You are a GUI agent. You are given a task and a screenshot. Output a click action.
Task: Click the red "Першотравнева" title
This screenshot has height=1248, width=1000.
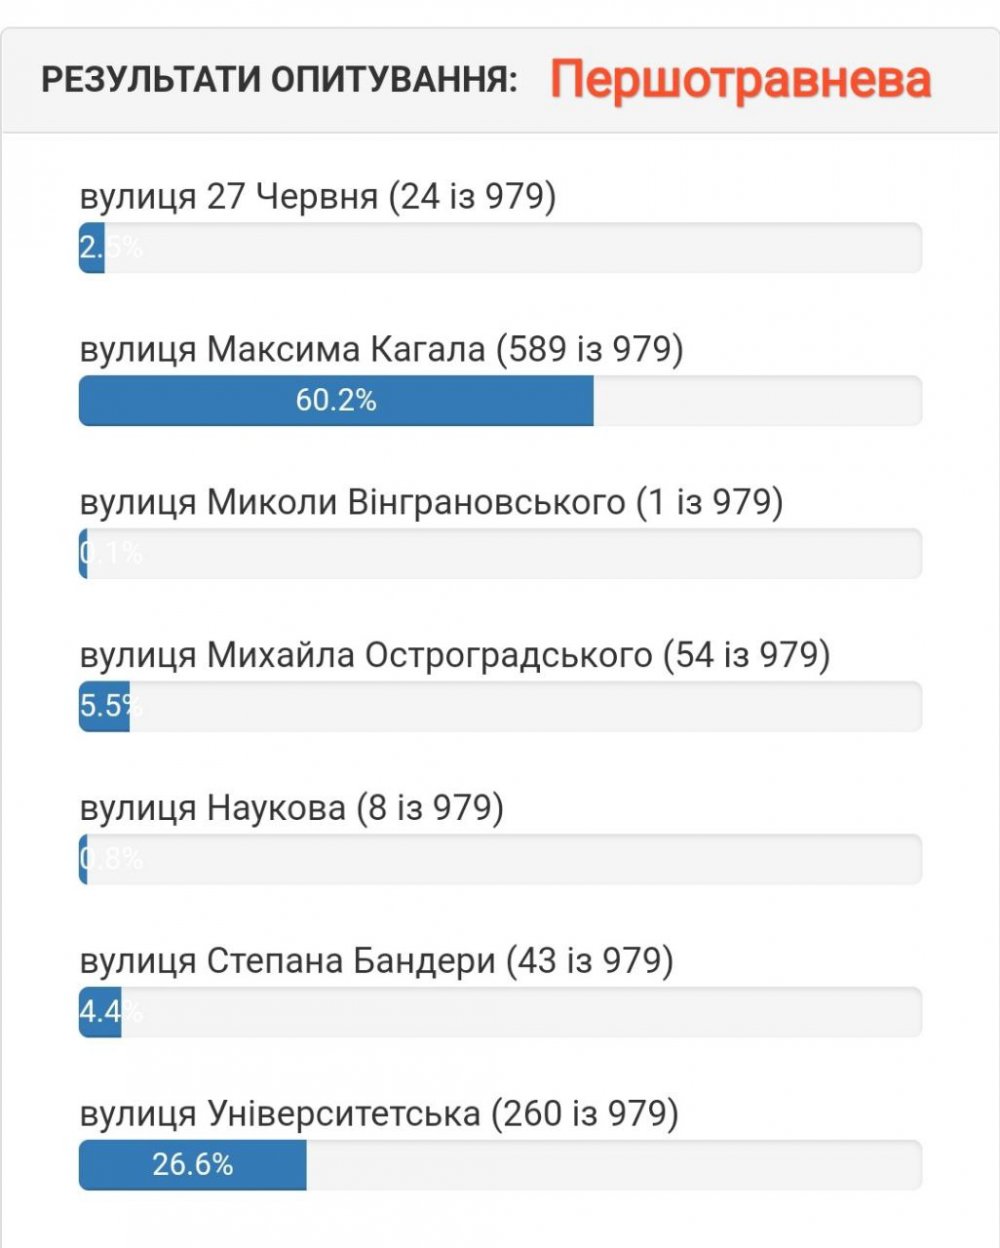[x=740, y=80]
